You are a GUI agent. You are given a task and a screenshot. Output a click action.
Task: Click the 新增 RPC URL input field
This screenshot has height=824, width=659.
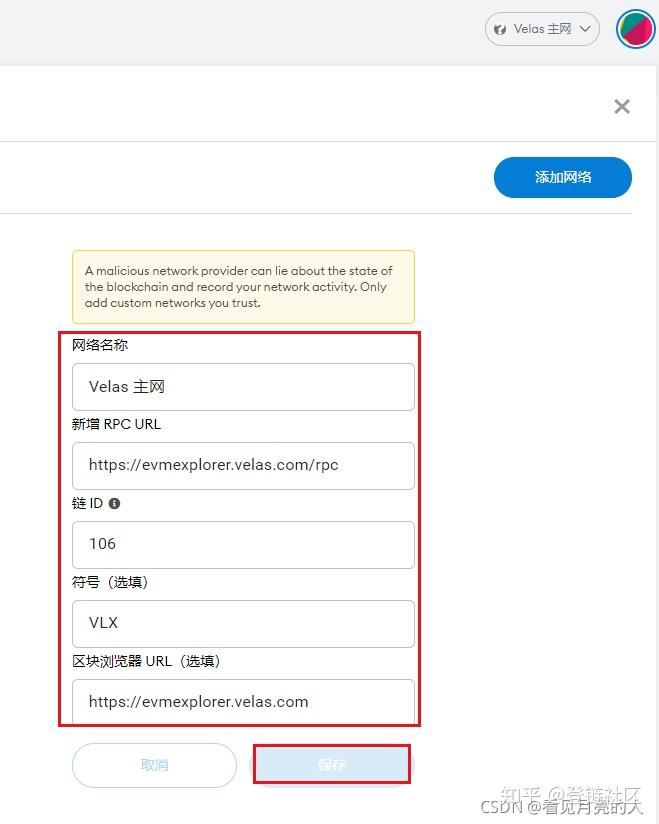coord(243,466)
